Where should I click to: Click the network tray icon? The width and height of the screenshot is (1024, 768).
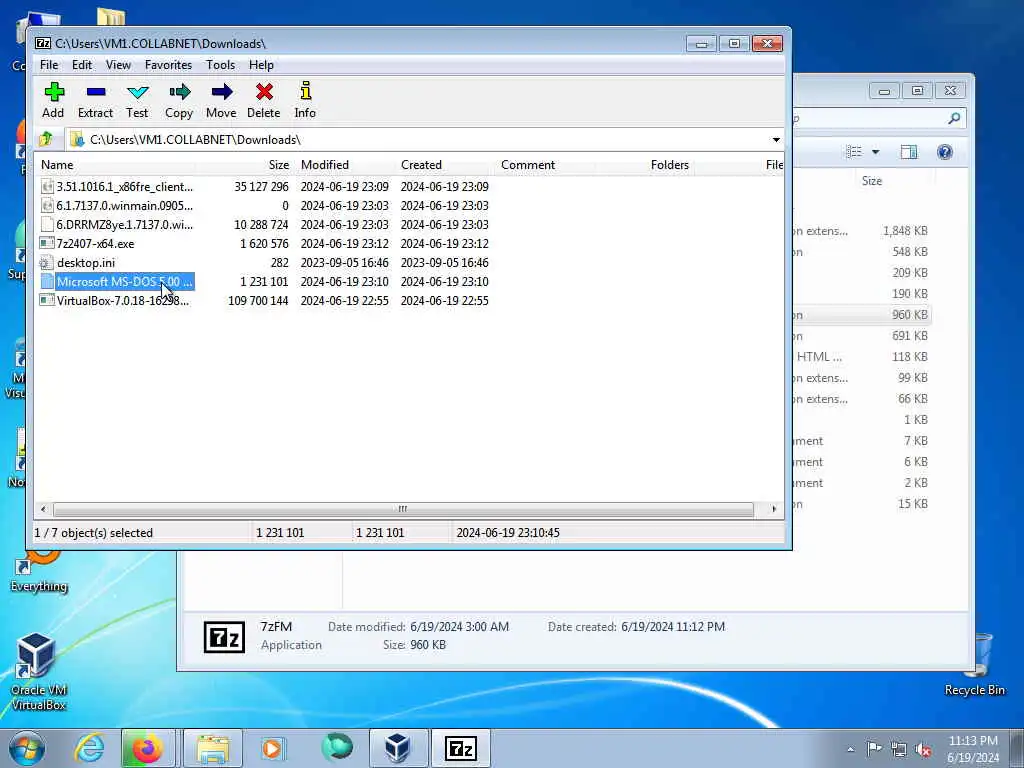click(899, 749)
